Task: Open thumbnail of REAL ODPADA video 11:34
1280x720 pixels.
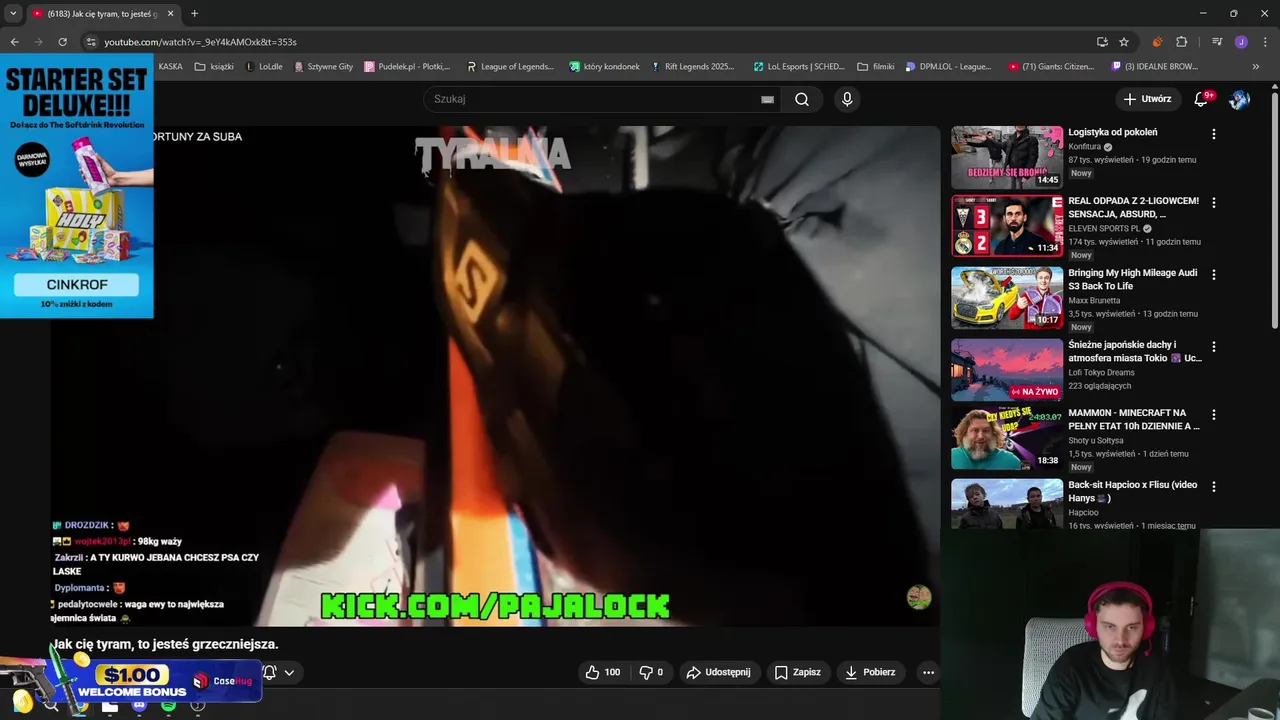Action: pyautogui.click(x=1007, y=225)
